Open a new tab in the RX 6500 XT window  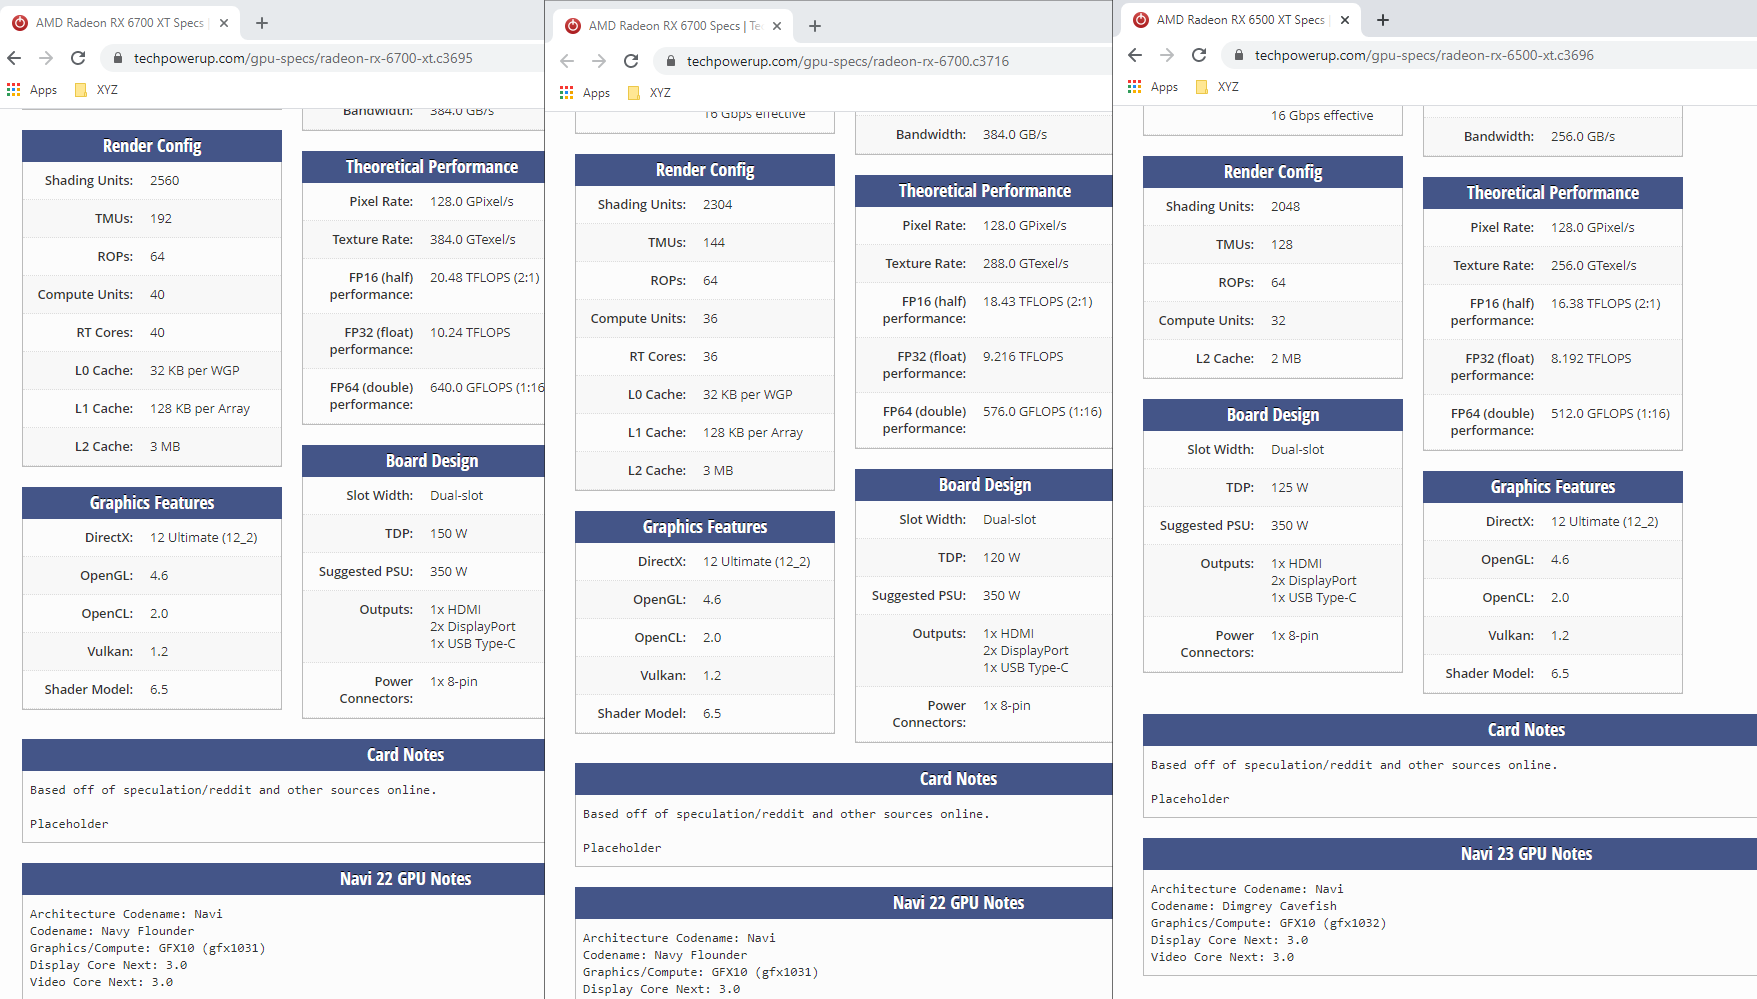point(1383,20)
